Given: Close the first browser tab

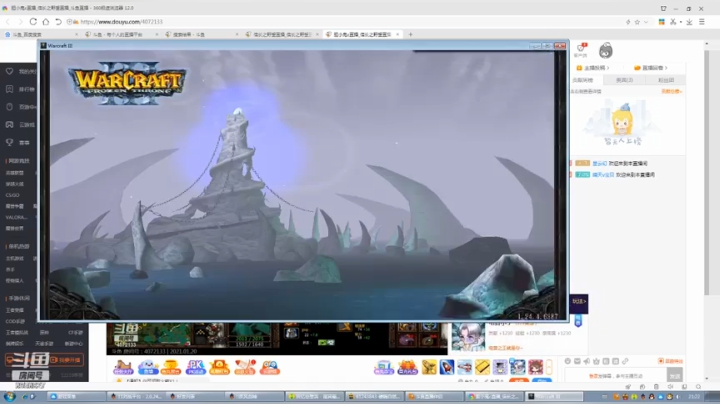Looking at the screenshot, I should point(76,34).
